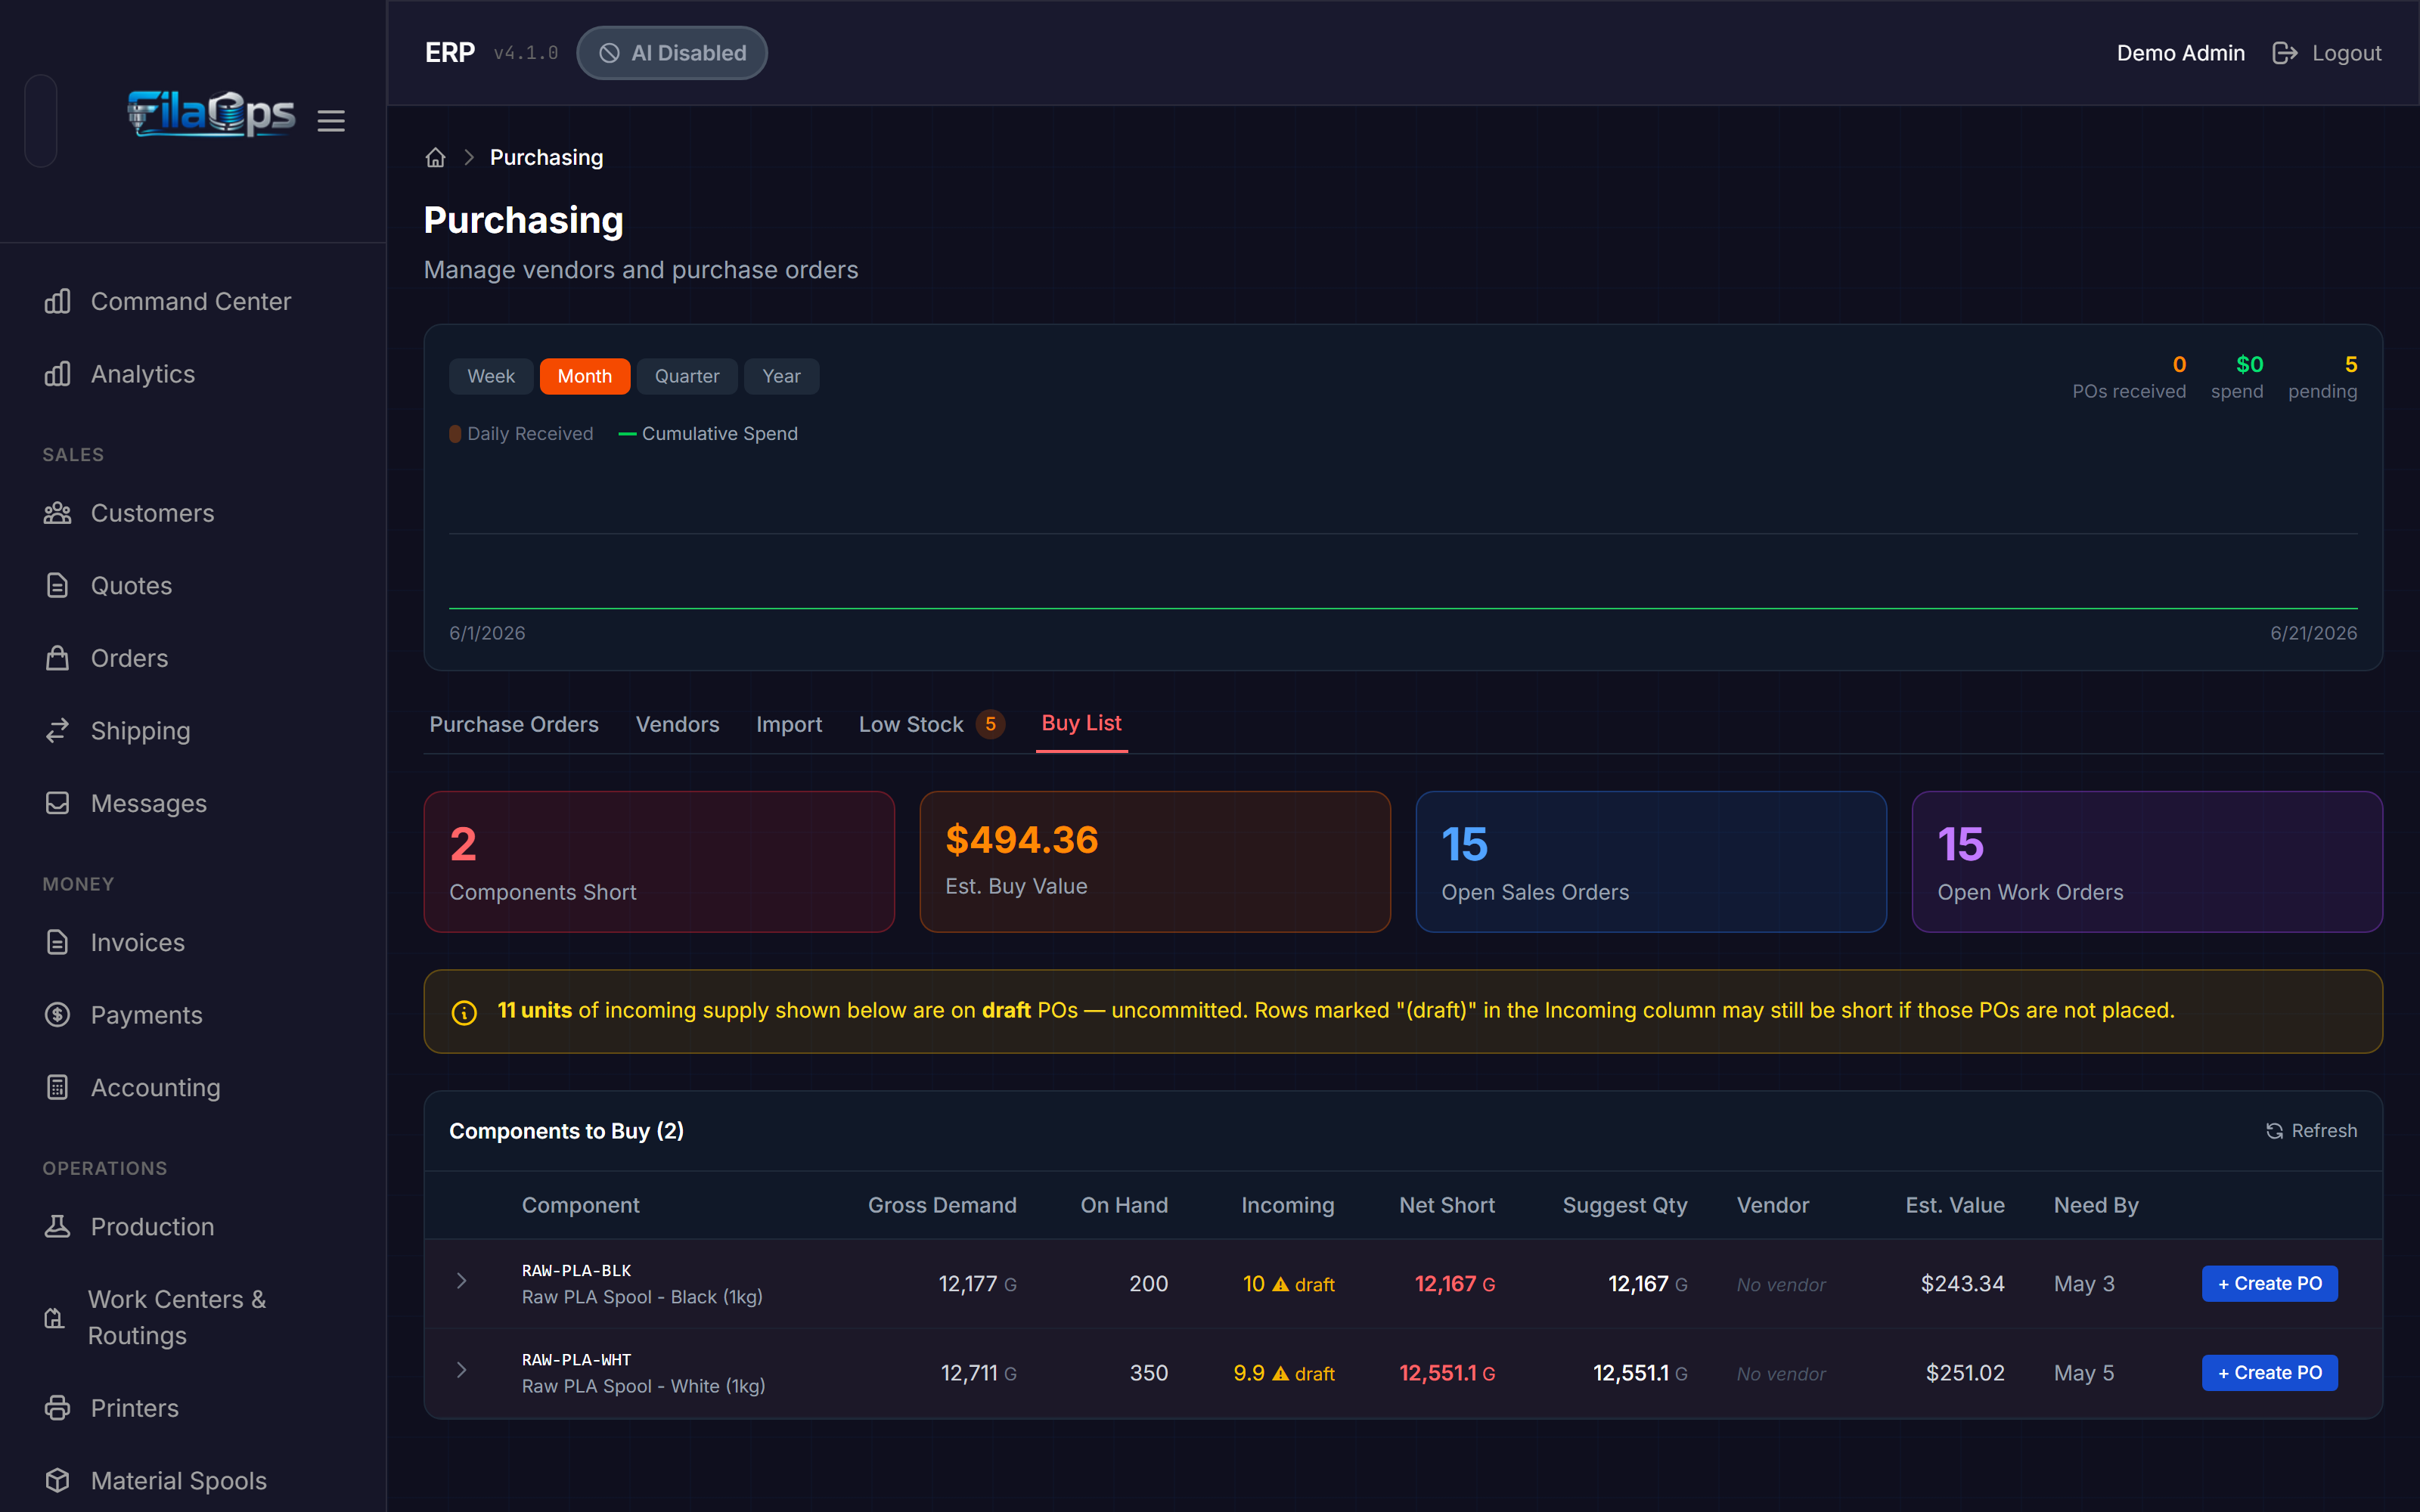Select the Year time range
The image size is (2420, 1512).
(781, 376)
